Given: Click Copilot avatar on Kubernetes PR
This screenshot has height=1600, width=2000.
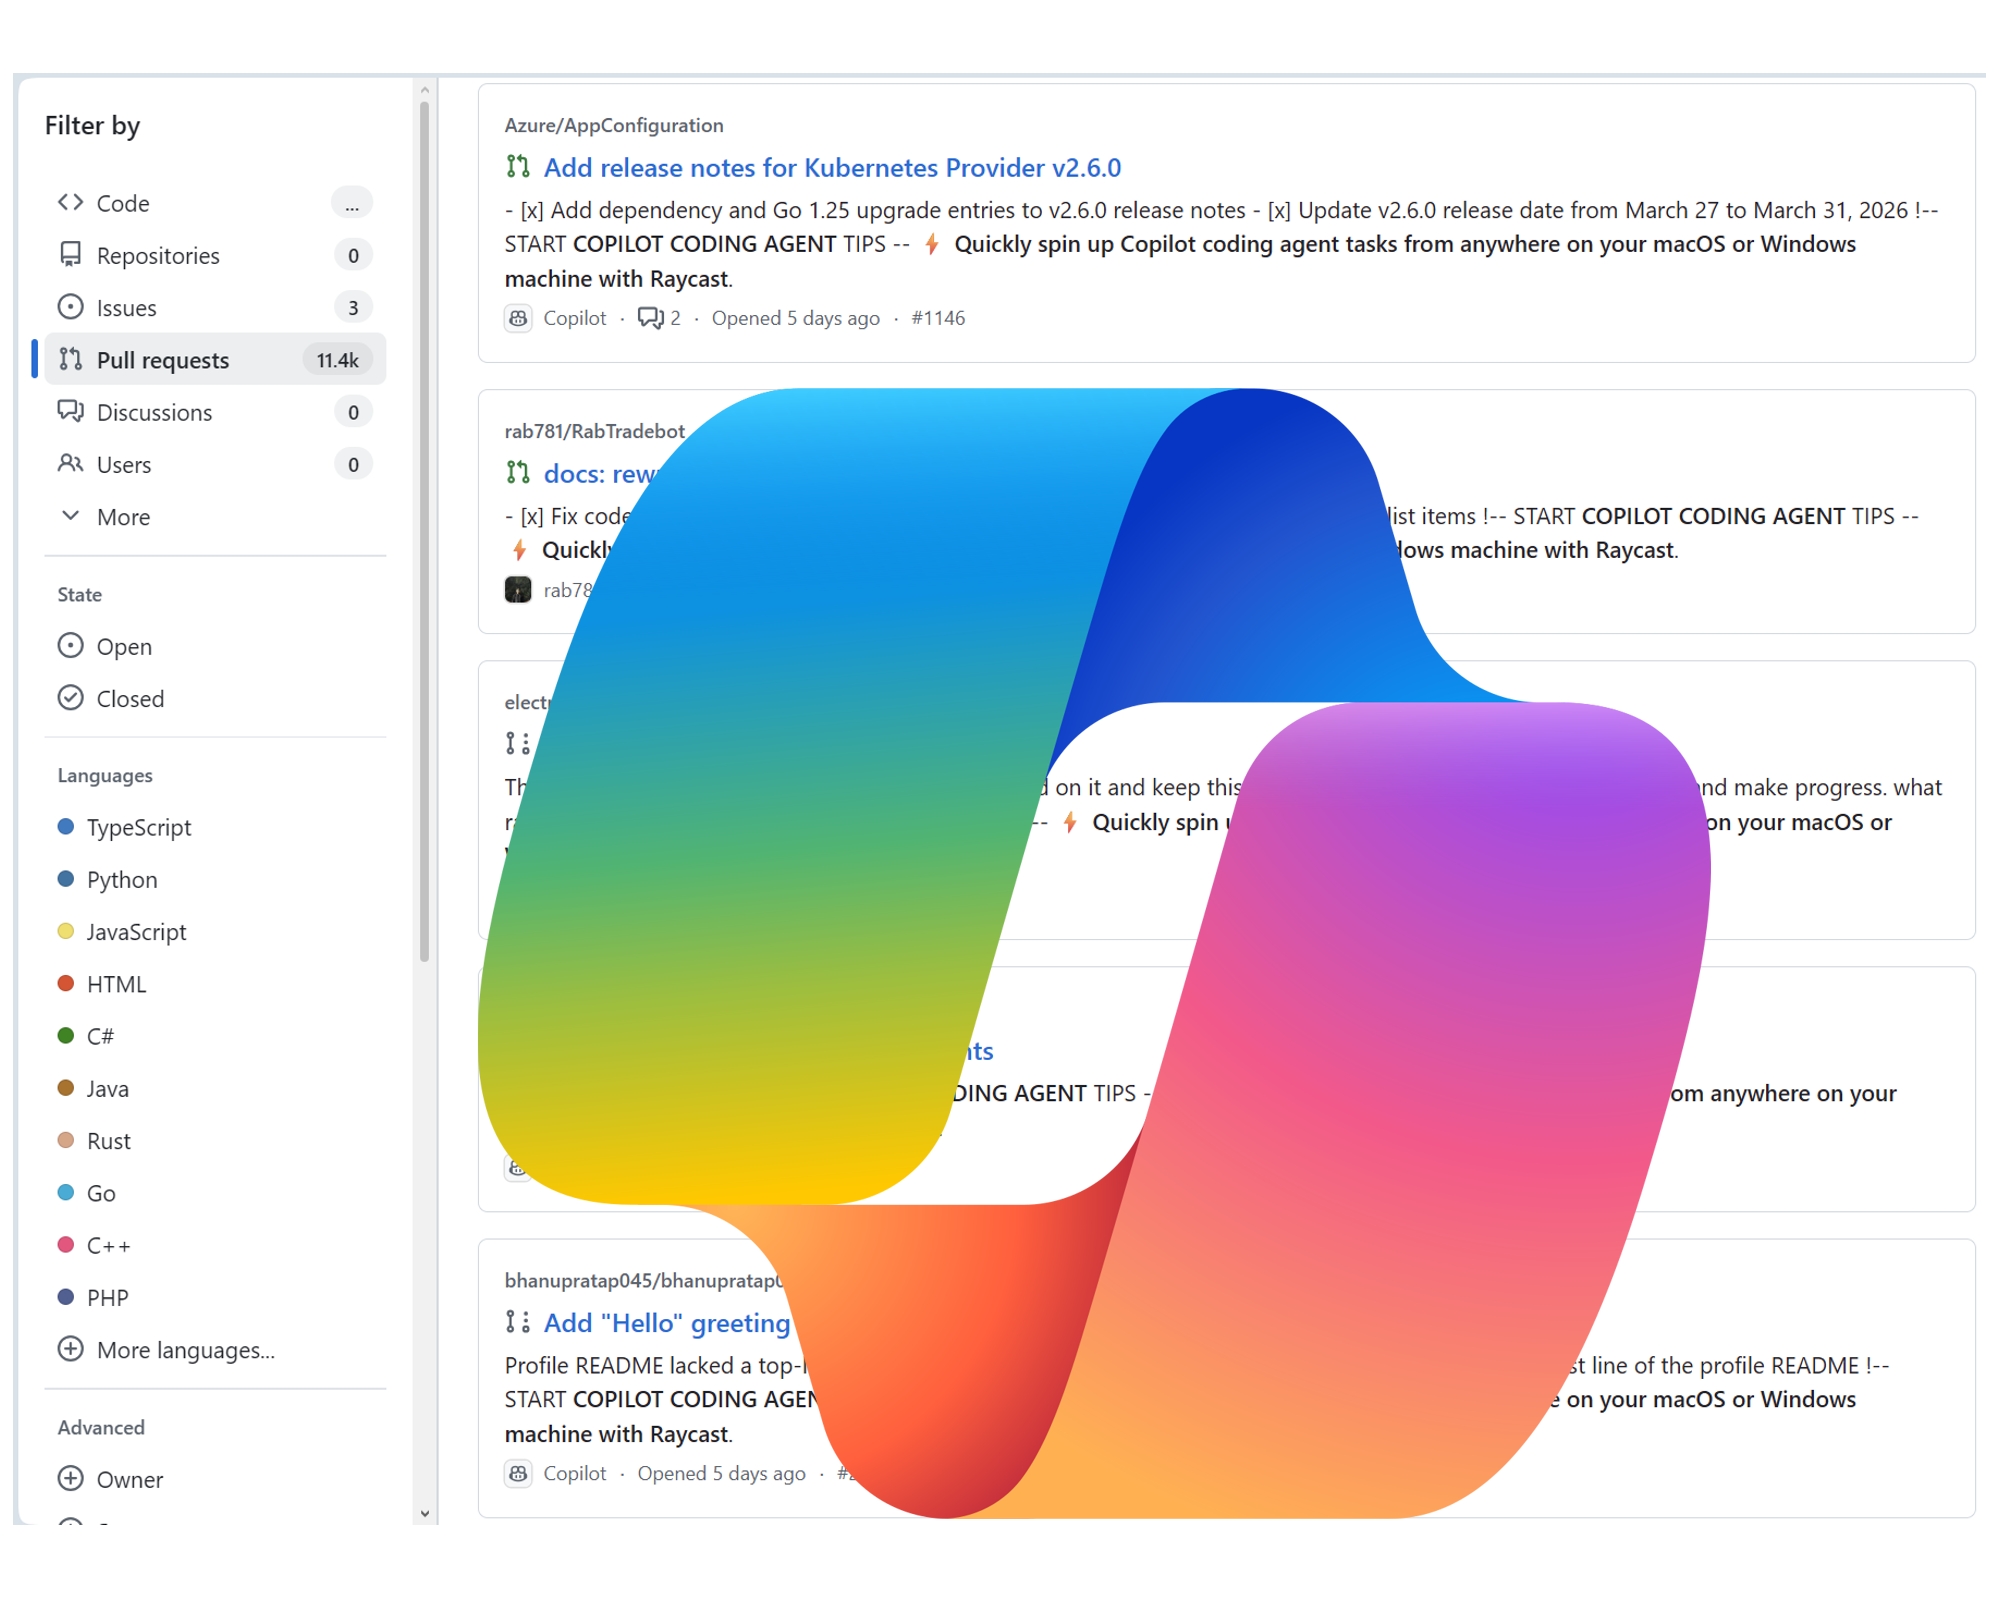Looking at the screenshot, I should point(518,318).
